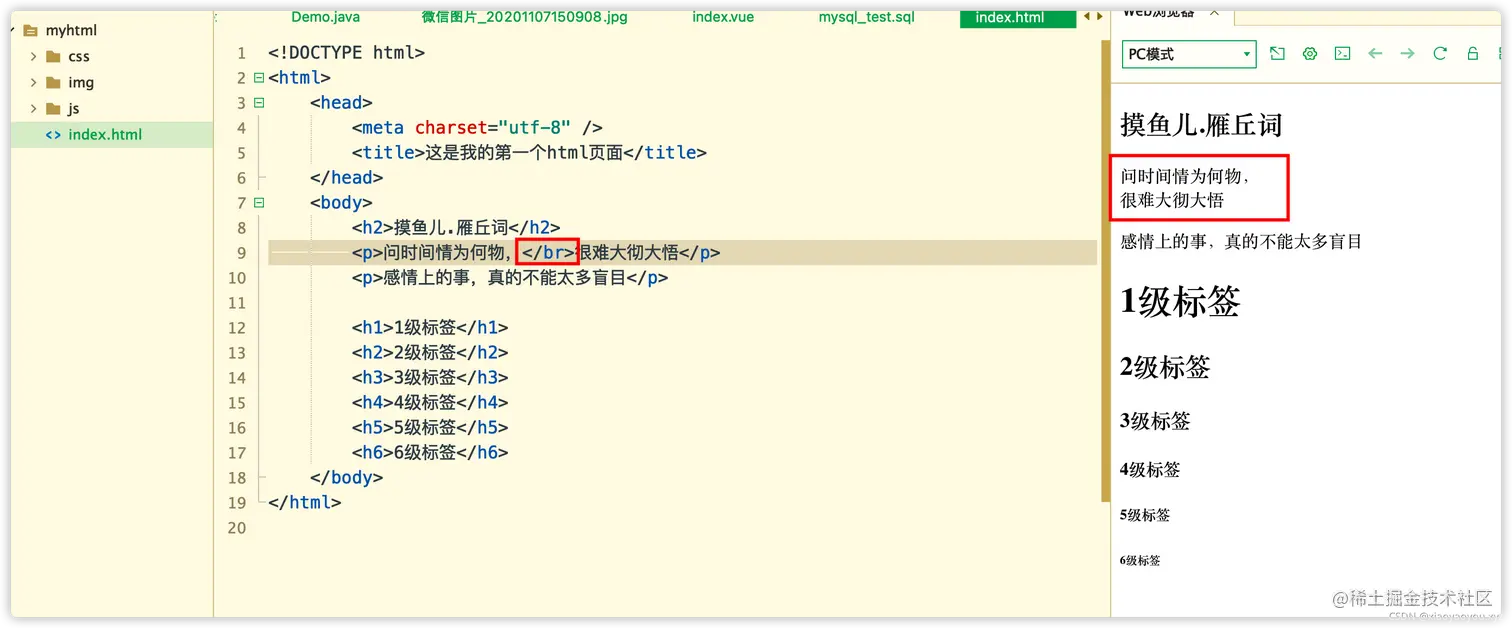
Task: Click the preview heading 6级标签
Action: click(1140, 561)
